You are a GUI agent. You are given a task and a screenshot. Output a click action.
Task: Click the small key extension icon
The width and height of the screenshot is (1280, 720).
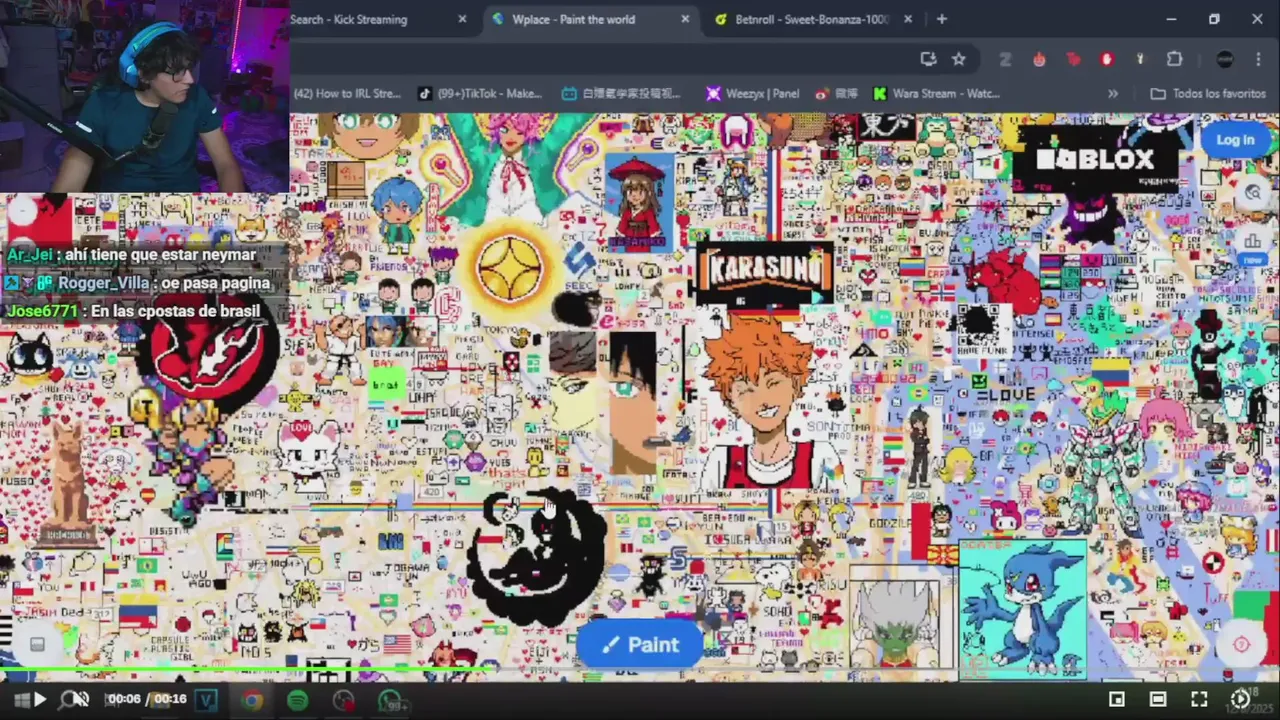[x=1141, y=59]
